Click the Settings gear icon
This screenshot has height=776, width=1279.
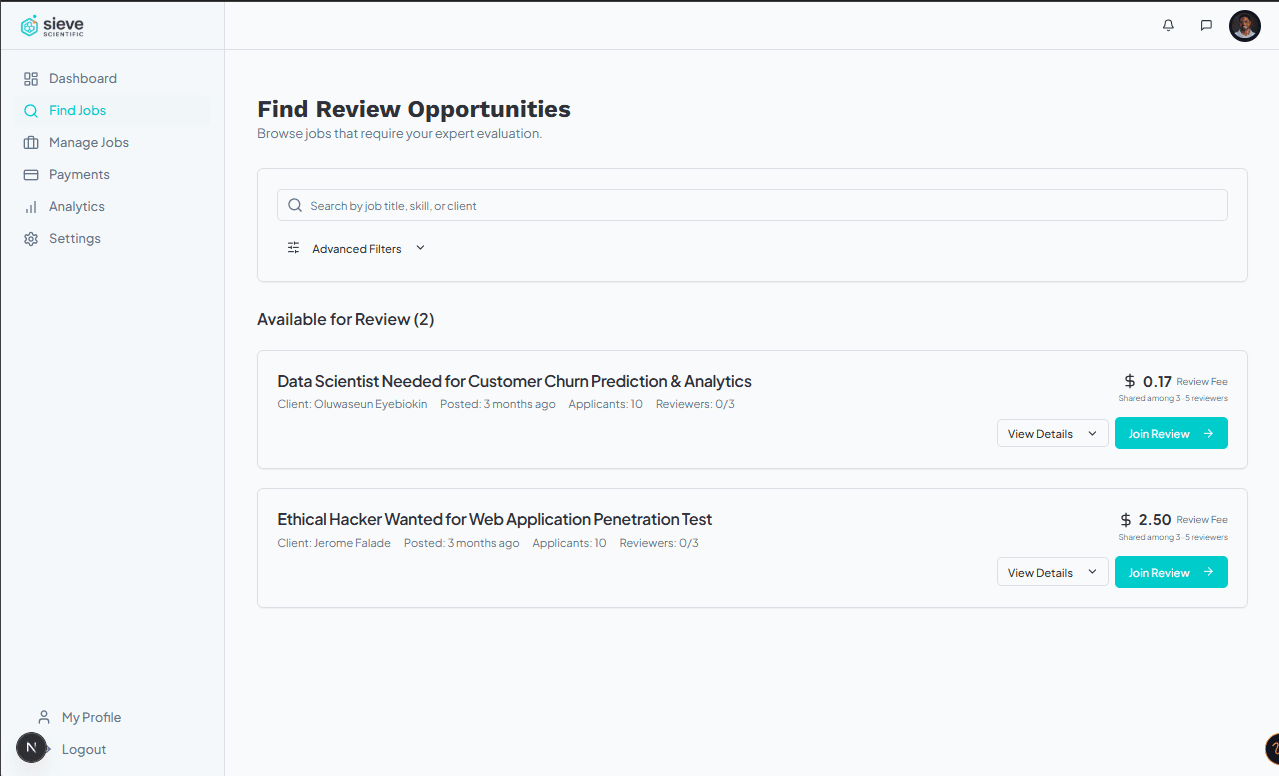31,238
